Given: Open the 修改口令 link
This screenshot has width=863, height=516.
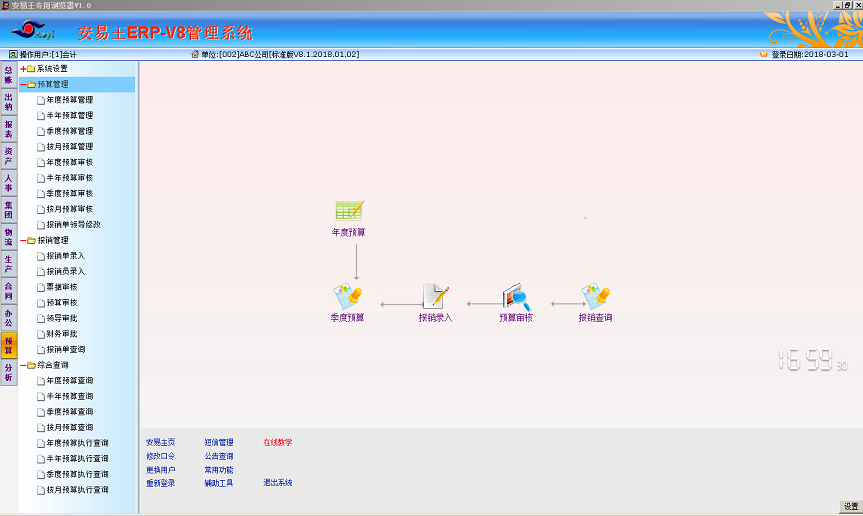Looking at the screenshot, I should [x=161, y=456].
